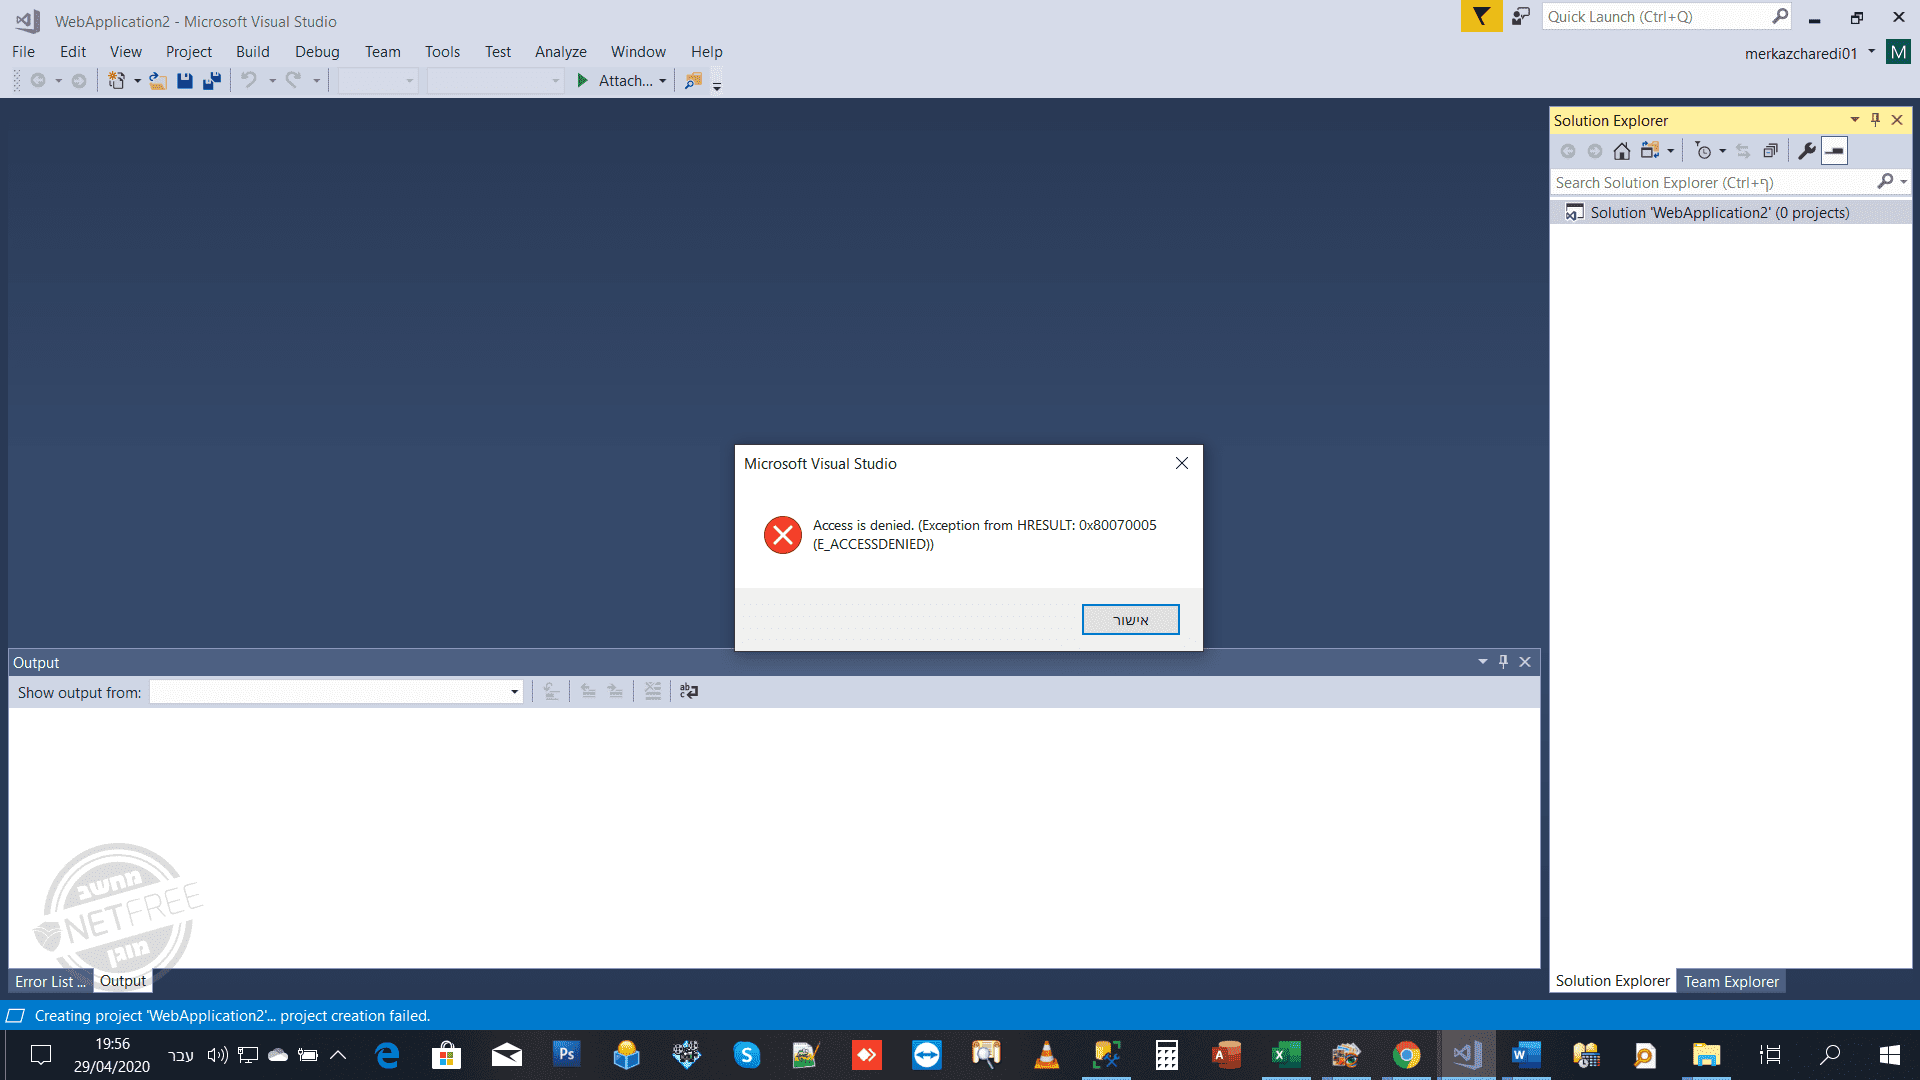Click the Save All toolbar icon
Image resolution: width=1920 pixels, height=1080 pixels.
pos(212,81)
